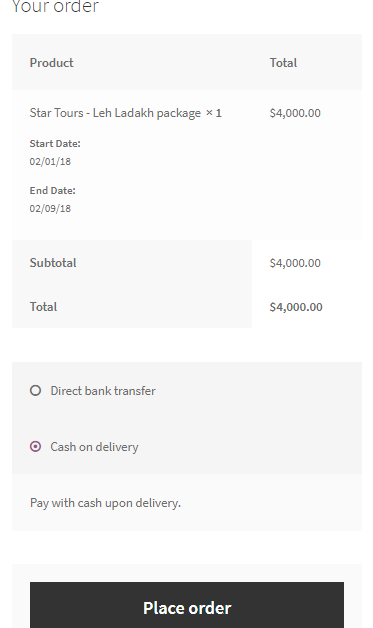This screenshot has width=373, height=628.
Task: Click the Product column header
Action: (x=52, y=62)
